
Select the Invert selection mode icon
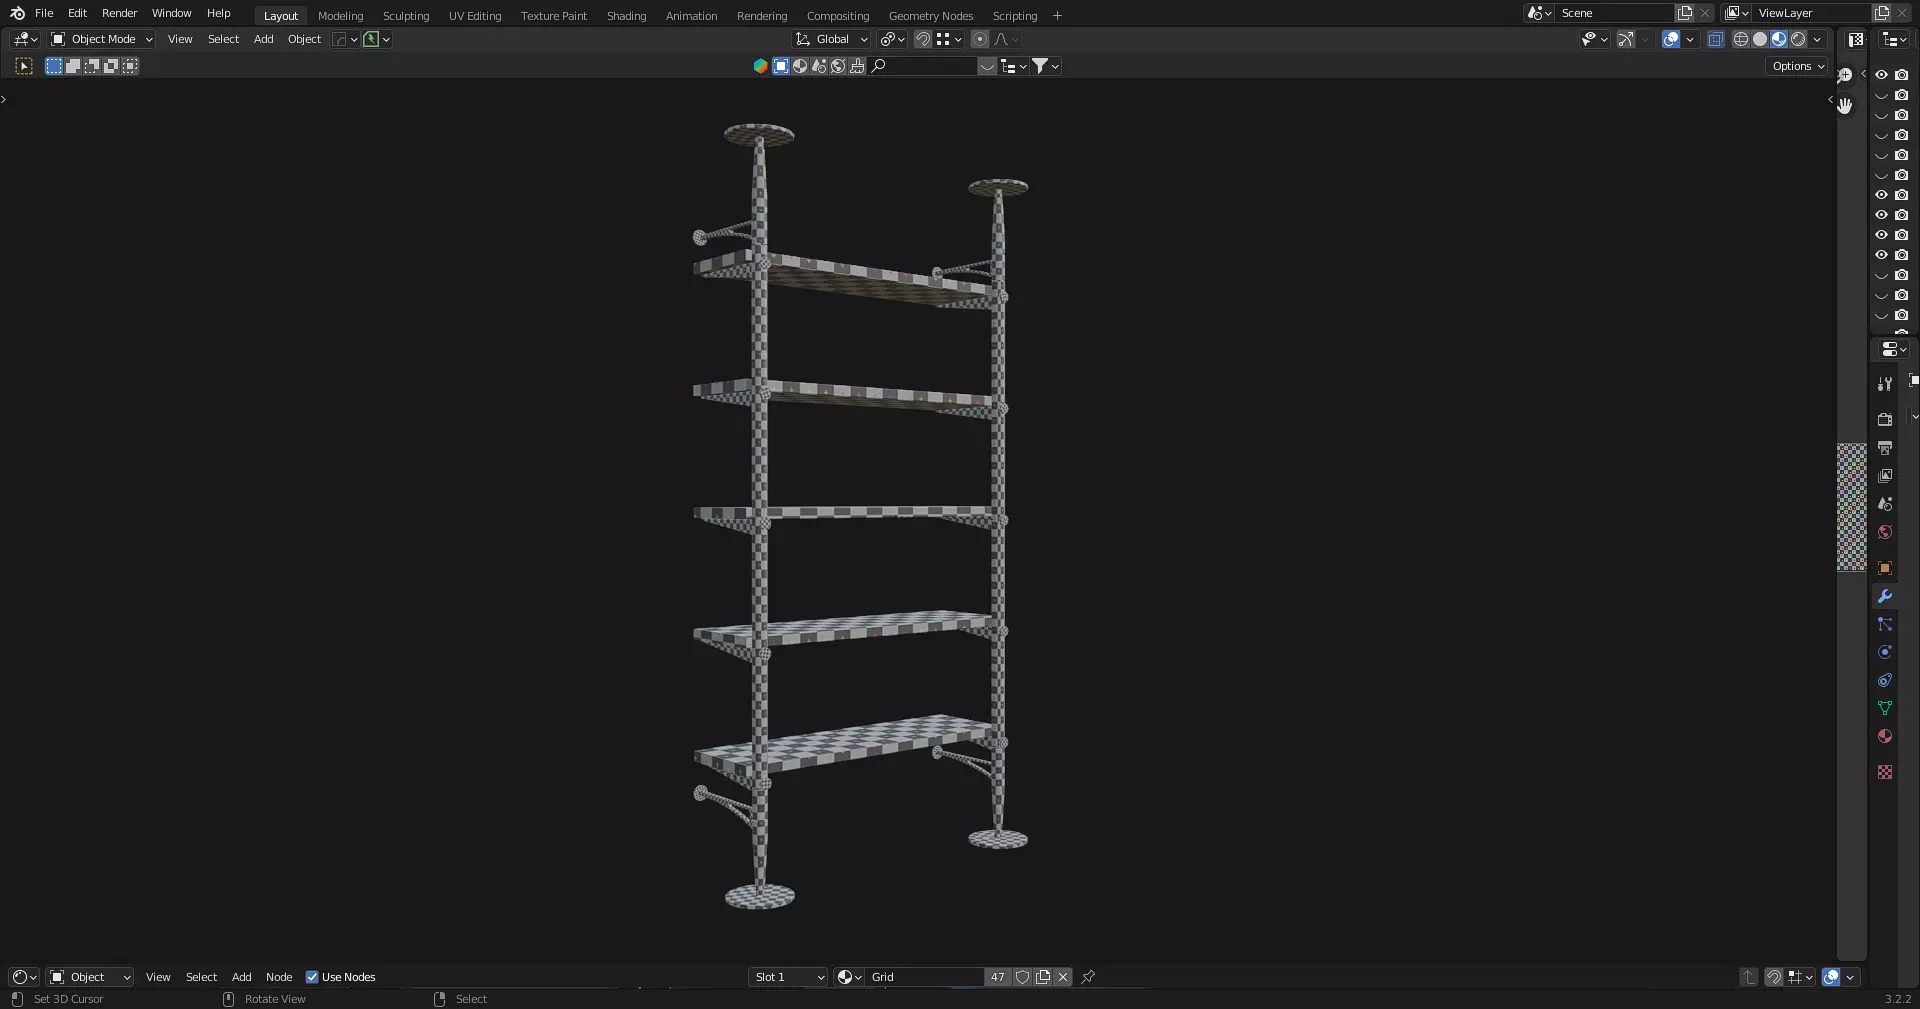pos(111,66)
